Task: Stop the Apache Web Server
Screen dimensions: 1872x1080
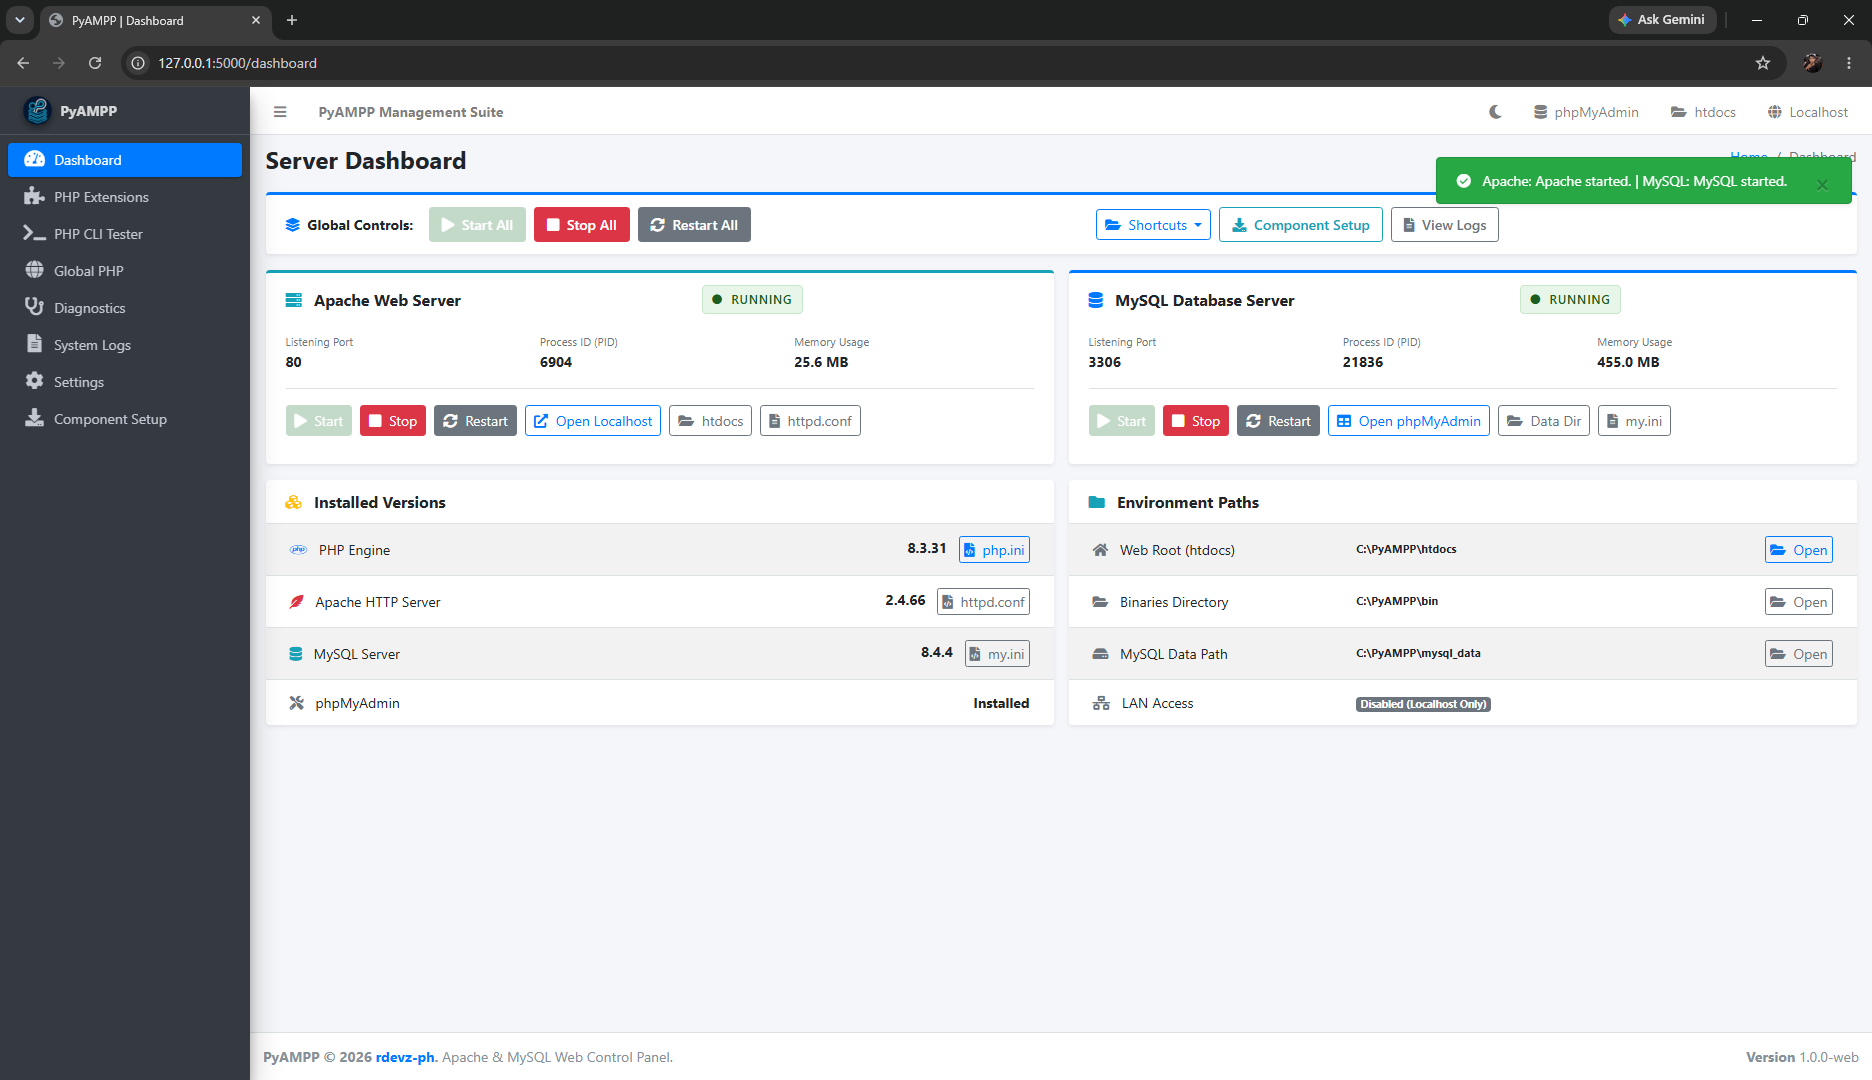Action: [393, 421]
